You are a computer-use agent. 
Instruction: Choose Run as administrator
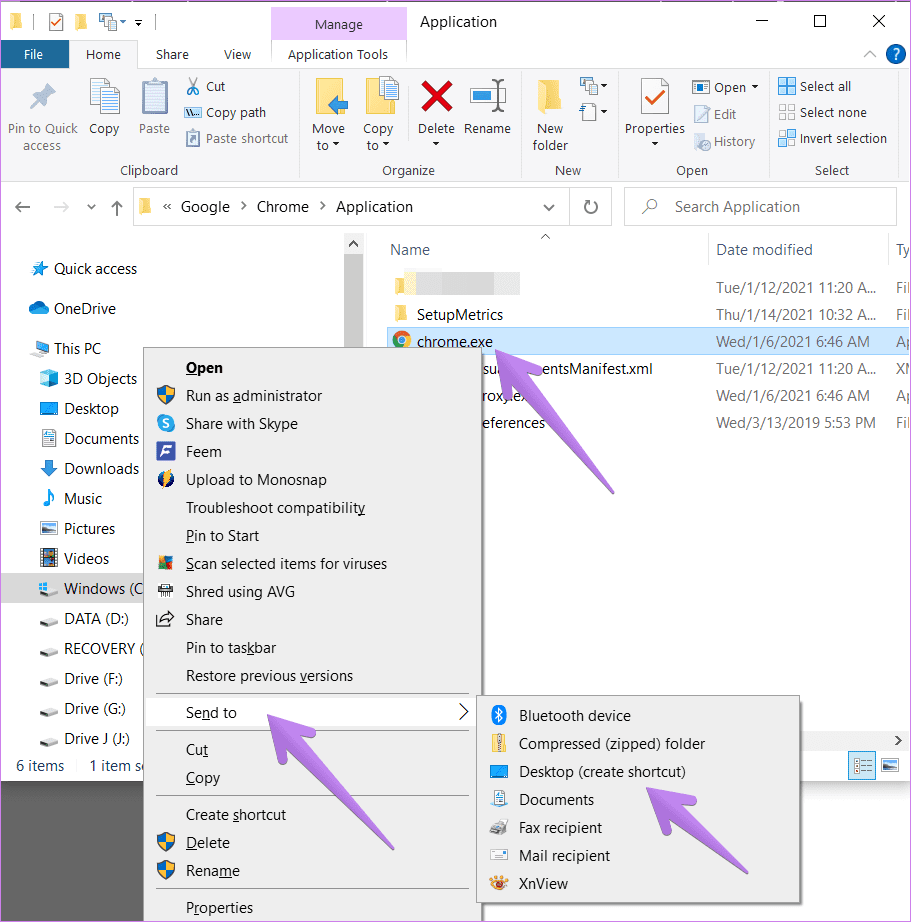(x=313, y=396)
